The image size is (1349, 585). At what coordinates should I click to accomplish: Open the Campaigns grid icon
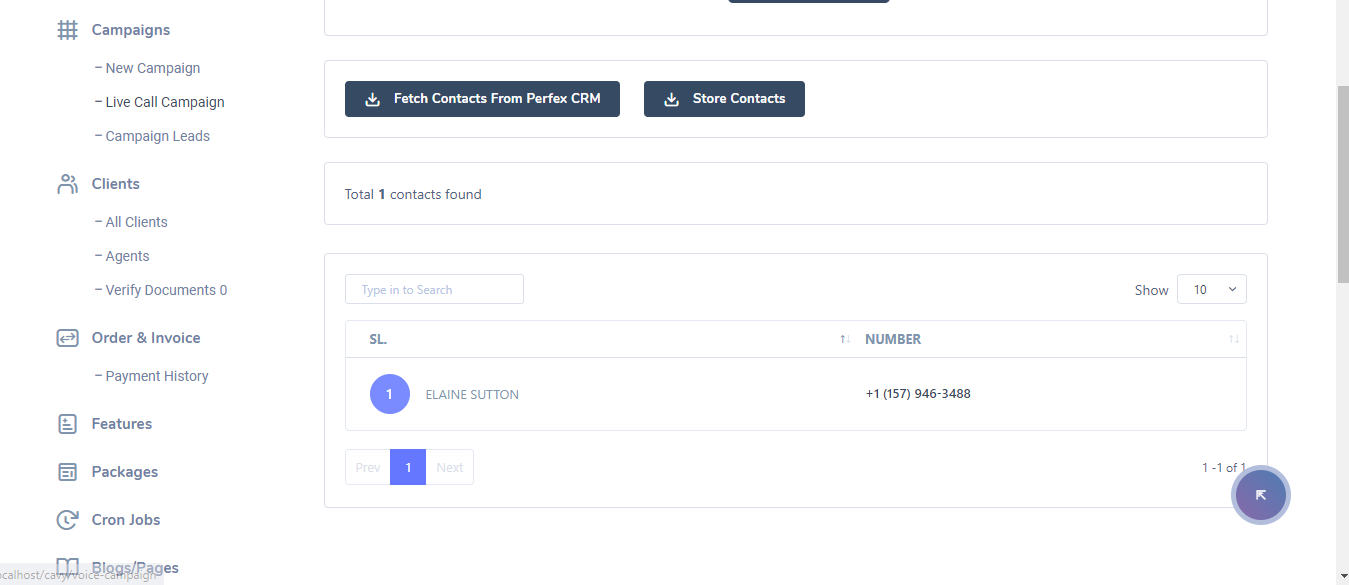click(x=67, y=30)
